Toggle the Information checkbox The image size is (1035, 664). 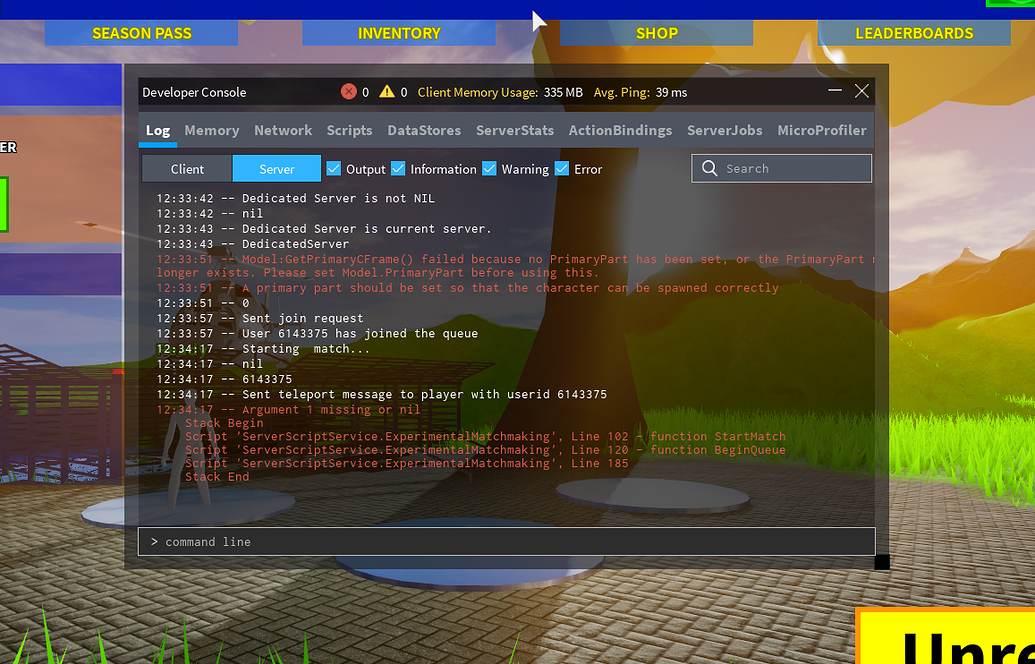[x=398, y=169]
